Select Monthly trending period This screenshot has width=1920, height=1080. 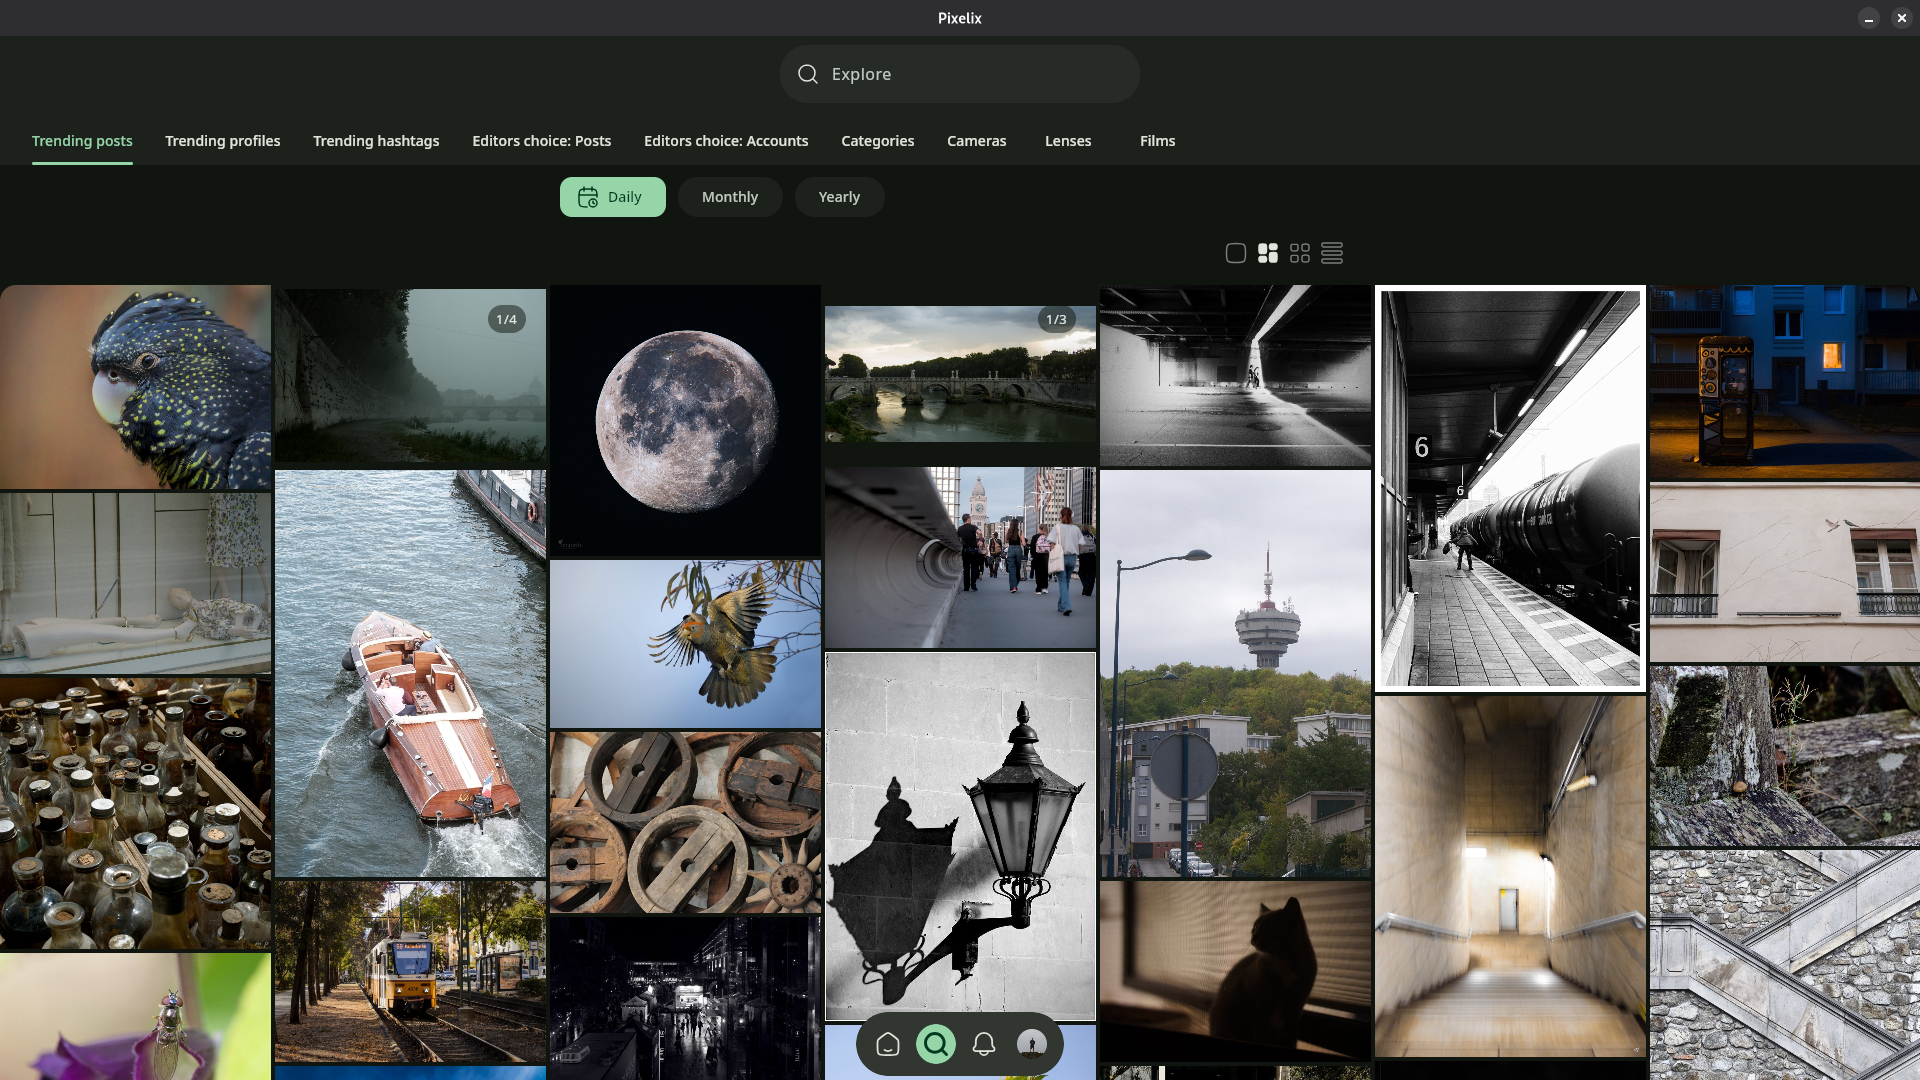pos(730,197)
